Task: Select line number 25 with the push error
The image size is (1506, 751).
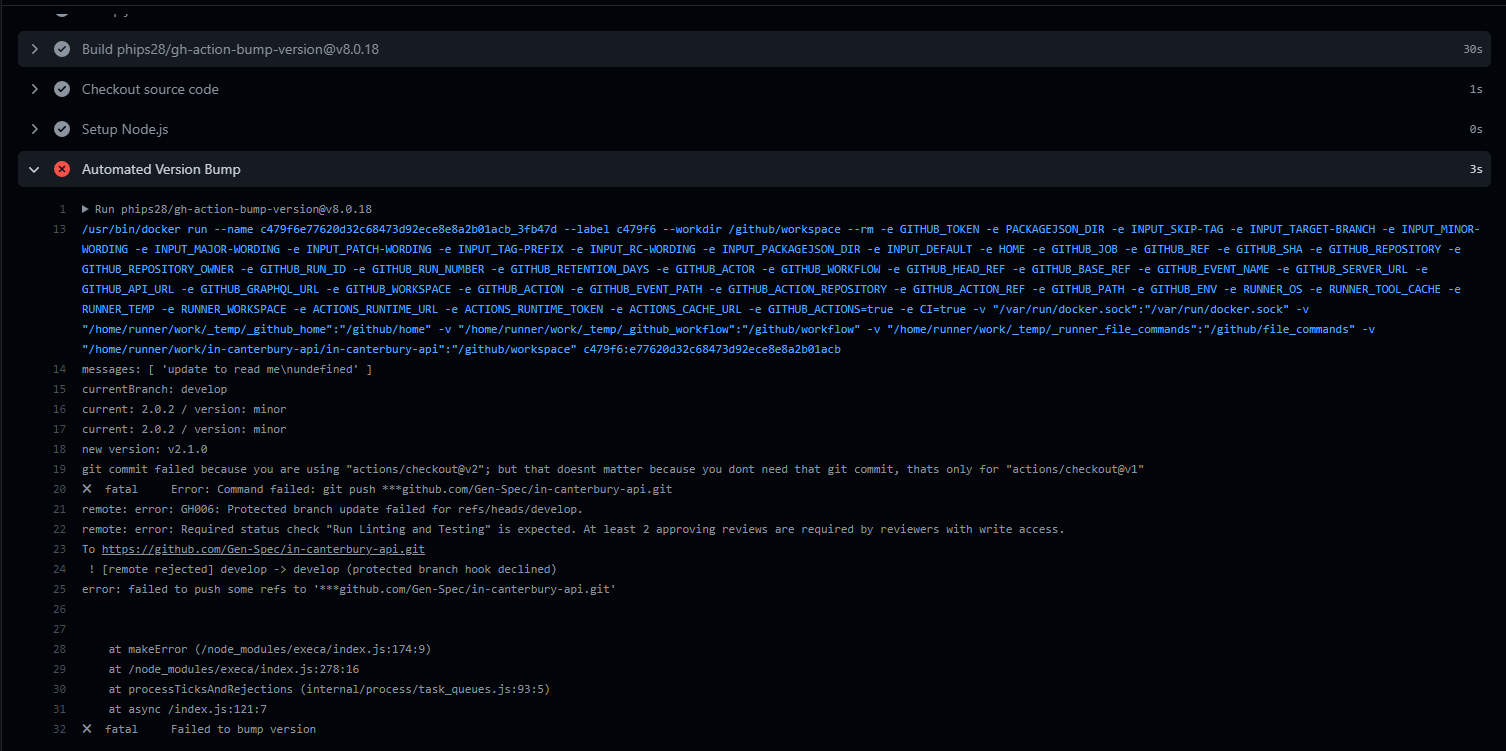Action: coord(59,588)
